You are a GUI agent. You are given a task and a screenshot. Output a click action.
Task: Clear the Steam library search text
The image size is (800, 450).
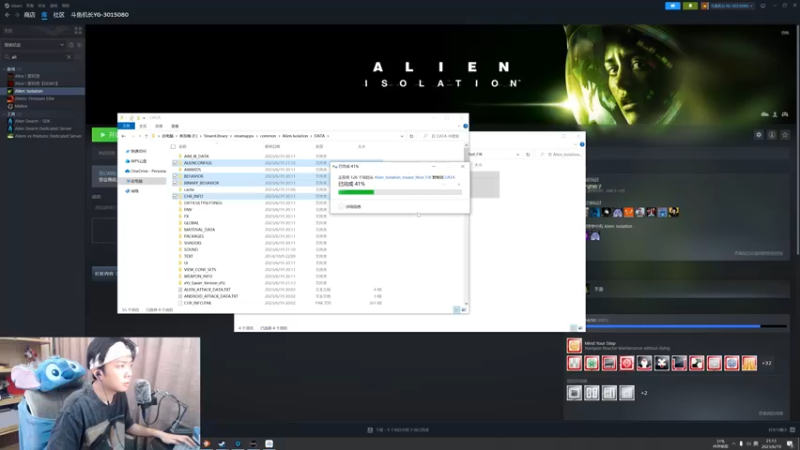pyautogui.click(x=69, y=57)
